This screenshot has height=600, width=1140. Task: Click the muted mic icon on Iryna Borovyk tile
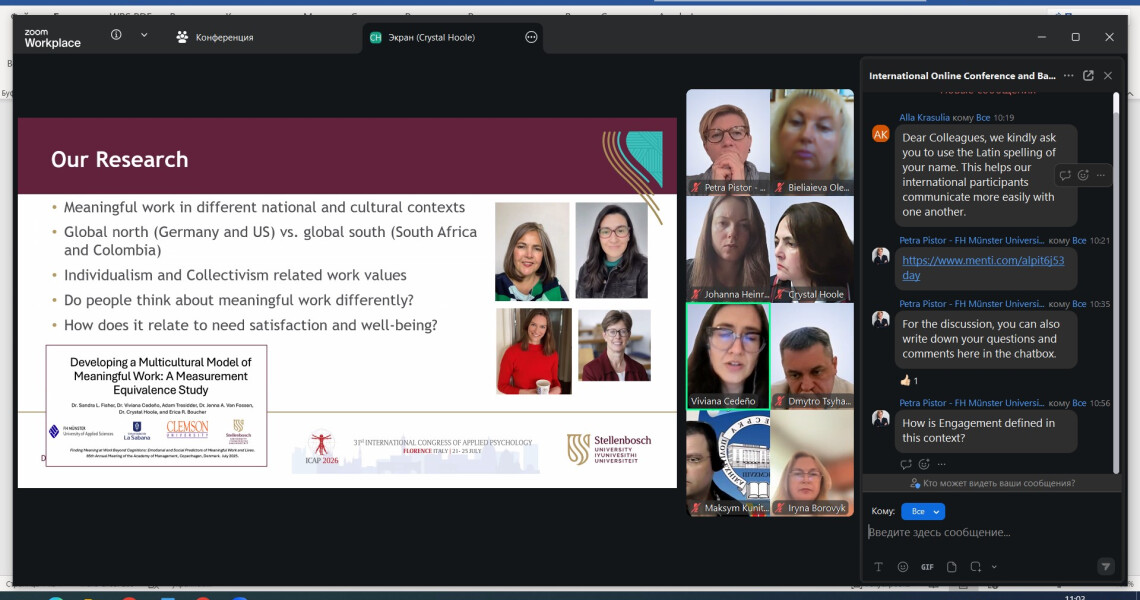pos(779,508)
